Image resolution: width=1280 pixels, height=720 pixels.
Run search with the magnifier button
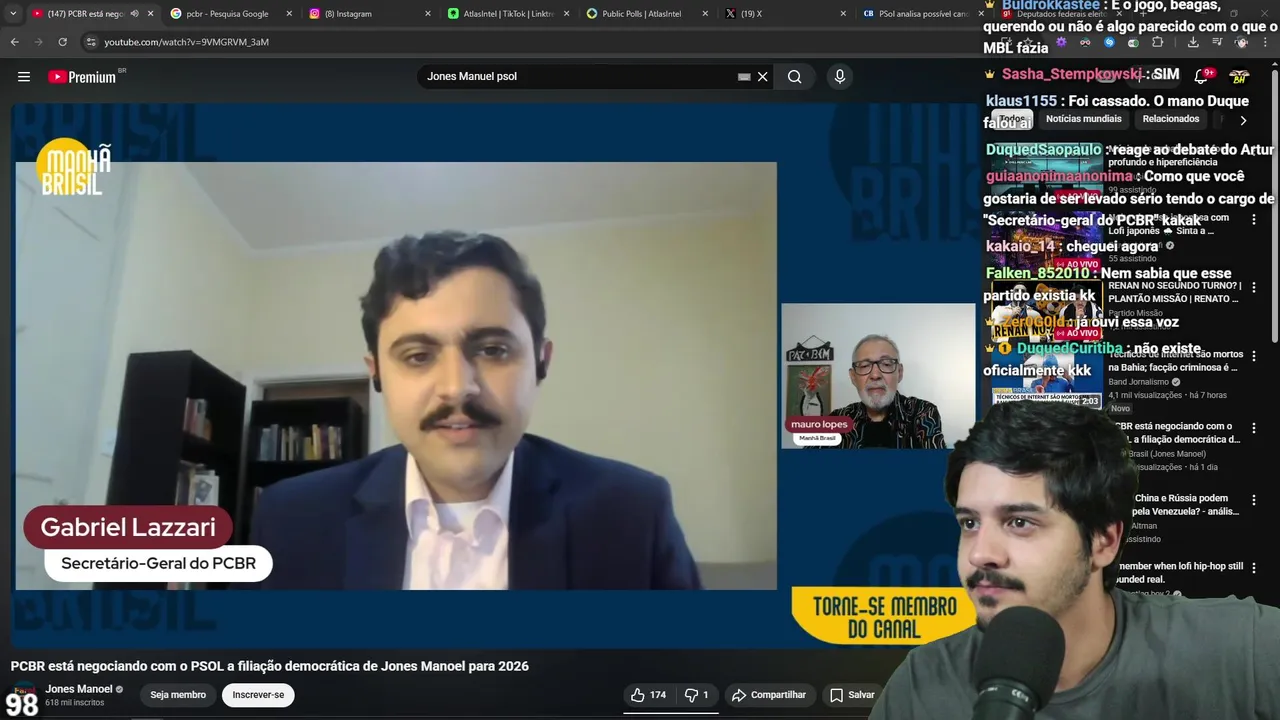click(794, 76)
